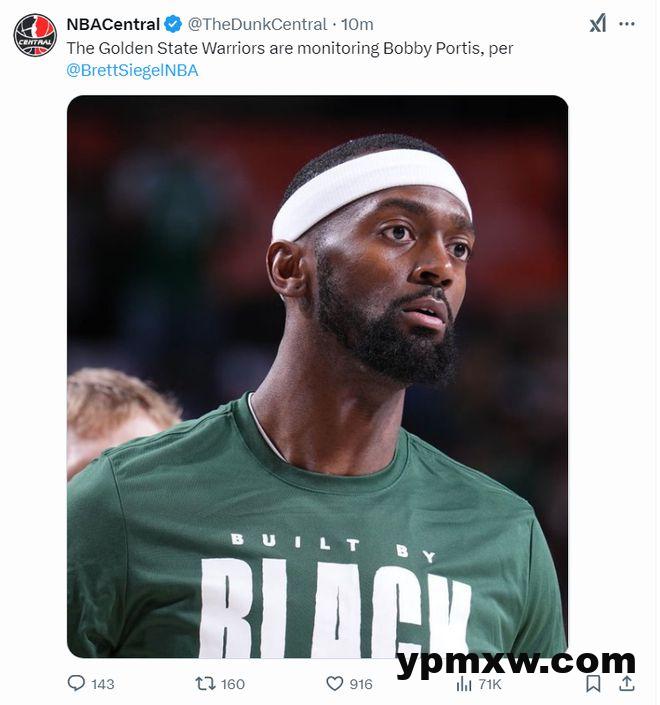660x705 pixels.
Task: Click the Grok explain-post icon
Action: pos(598,23)
